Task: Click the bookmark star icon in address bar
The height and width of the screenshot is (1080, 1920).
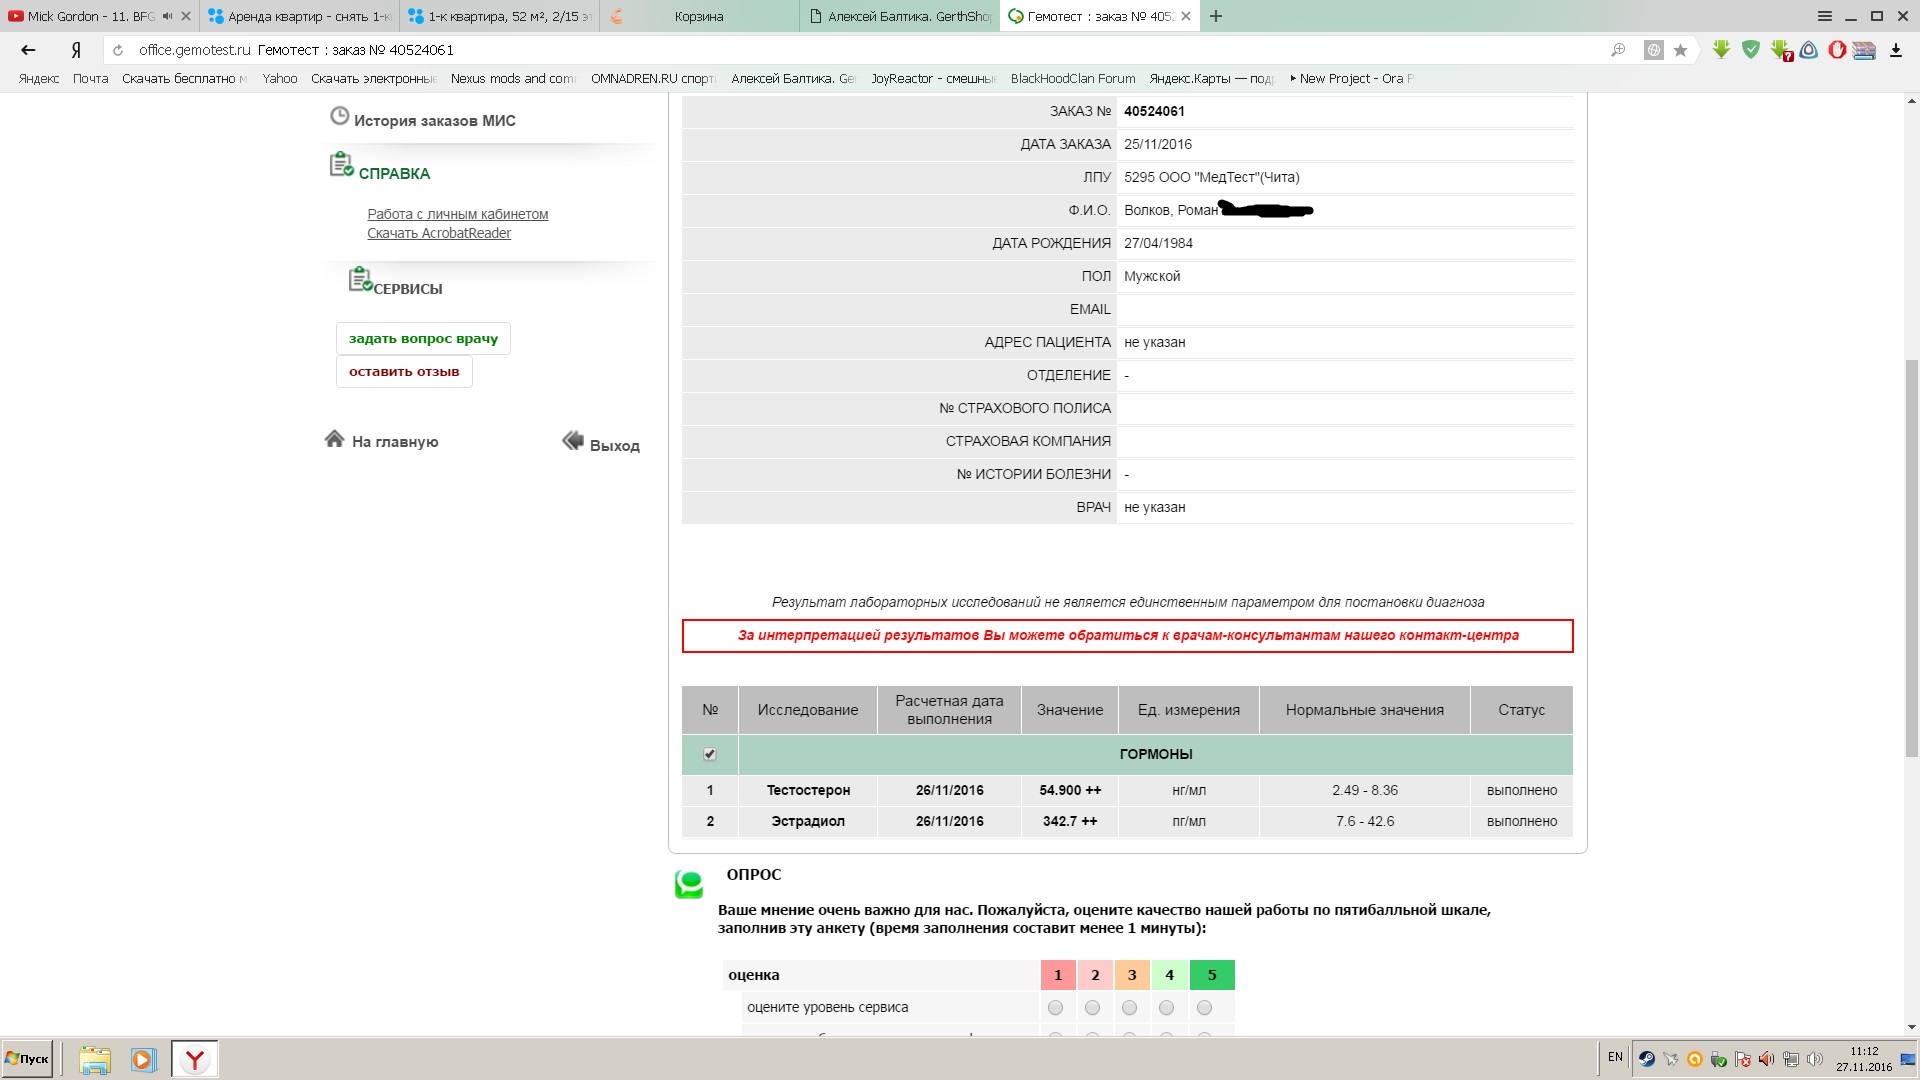Action: tap(1680, 50)
